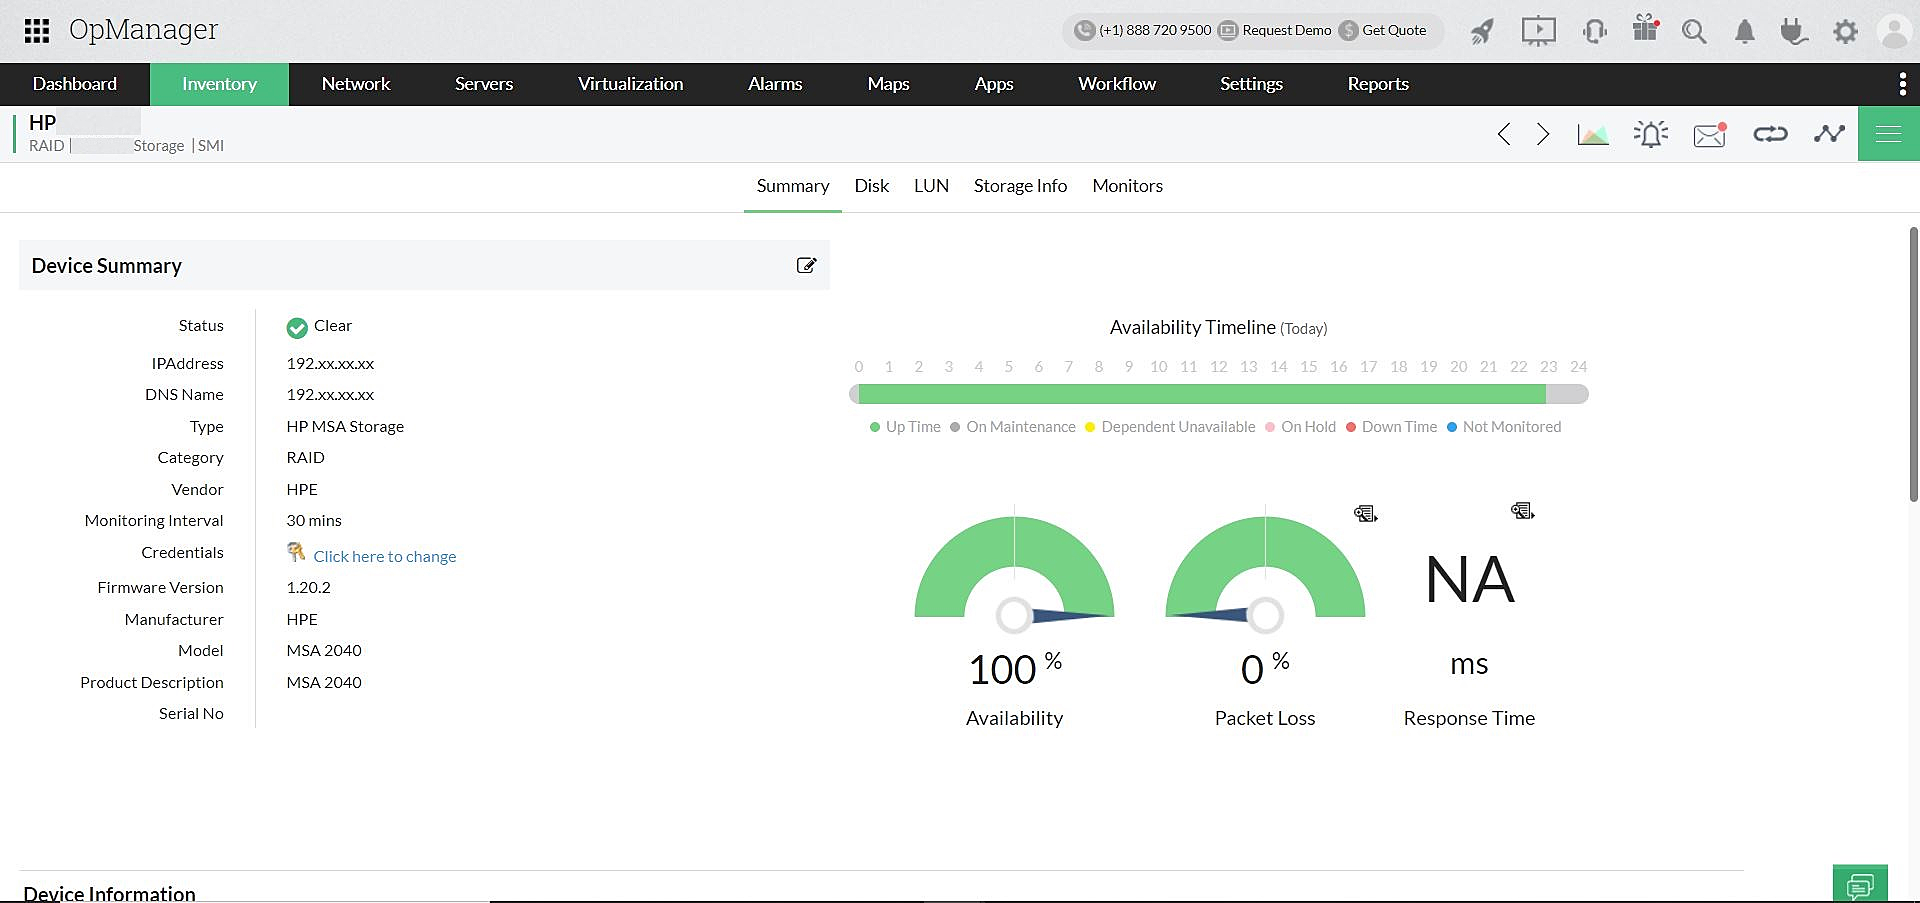Click the support headset icon in top bar
1920x903 pixels.
point(1594,31)
